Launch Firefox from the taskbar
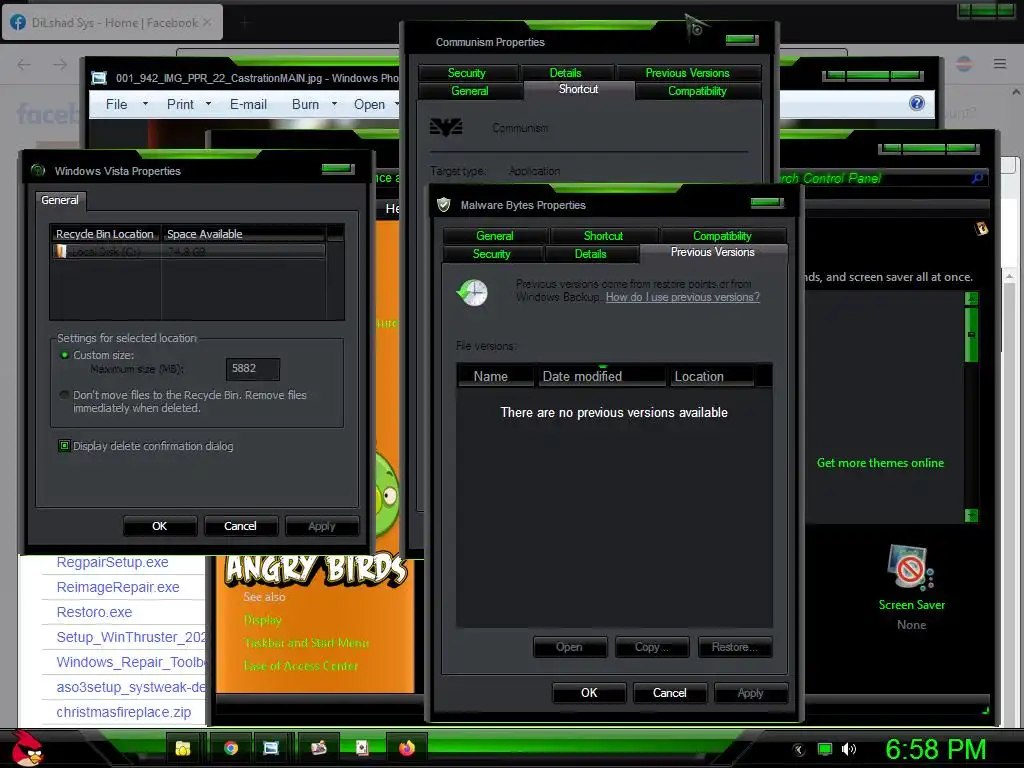 click(407, 748)
